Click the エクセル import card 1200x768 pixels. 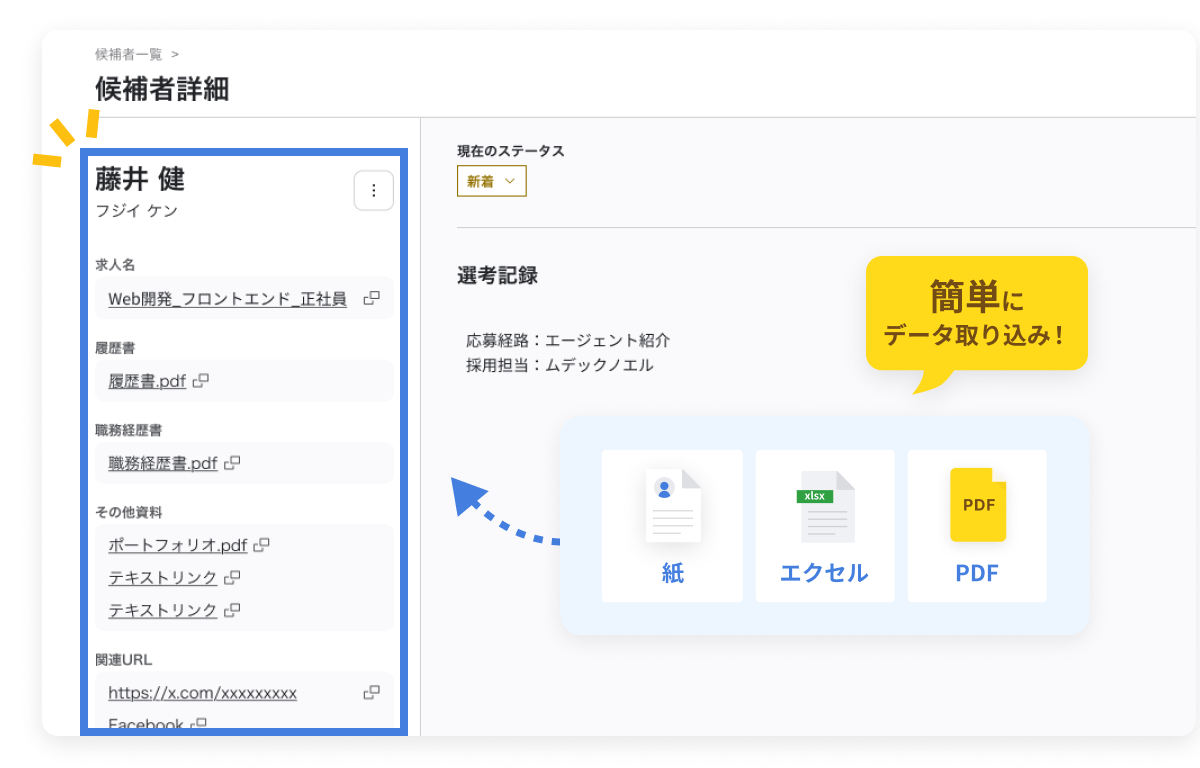coord(824,525)
